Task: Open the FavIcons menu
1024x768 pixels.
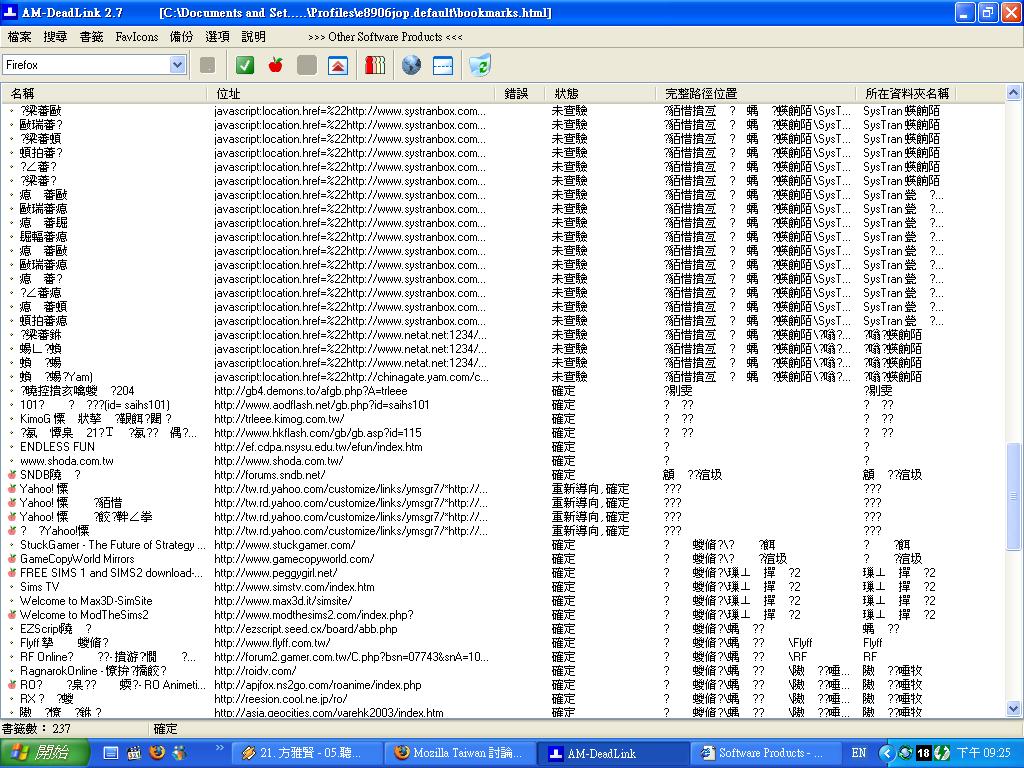Action: click(x=136, y=36)
